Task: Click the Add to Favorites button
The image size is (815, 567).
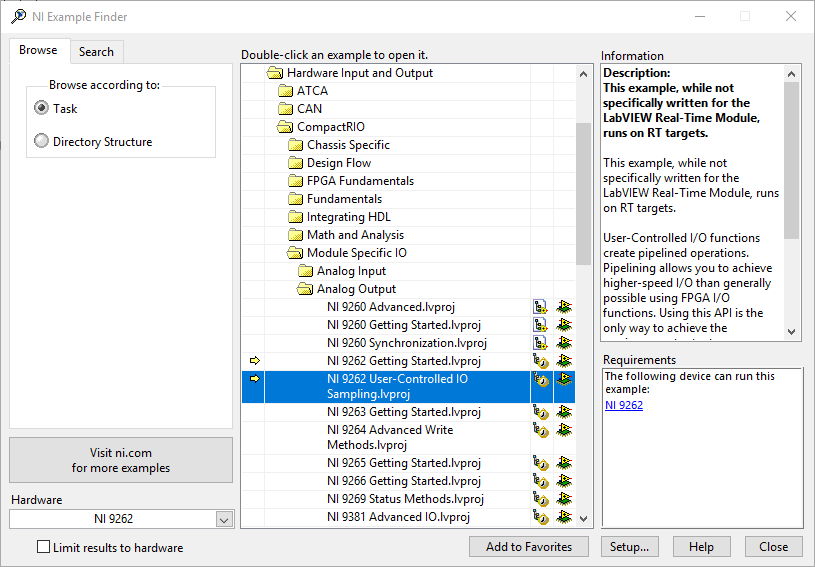Action: tap(529, 547)
